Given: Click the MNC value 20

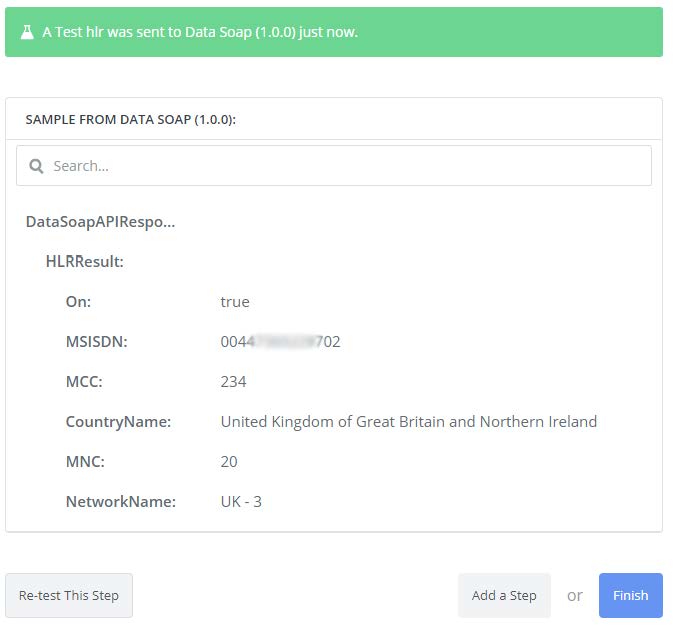Looking at the screenshot, I should pos(229,461).
